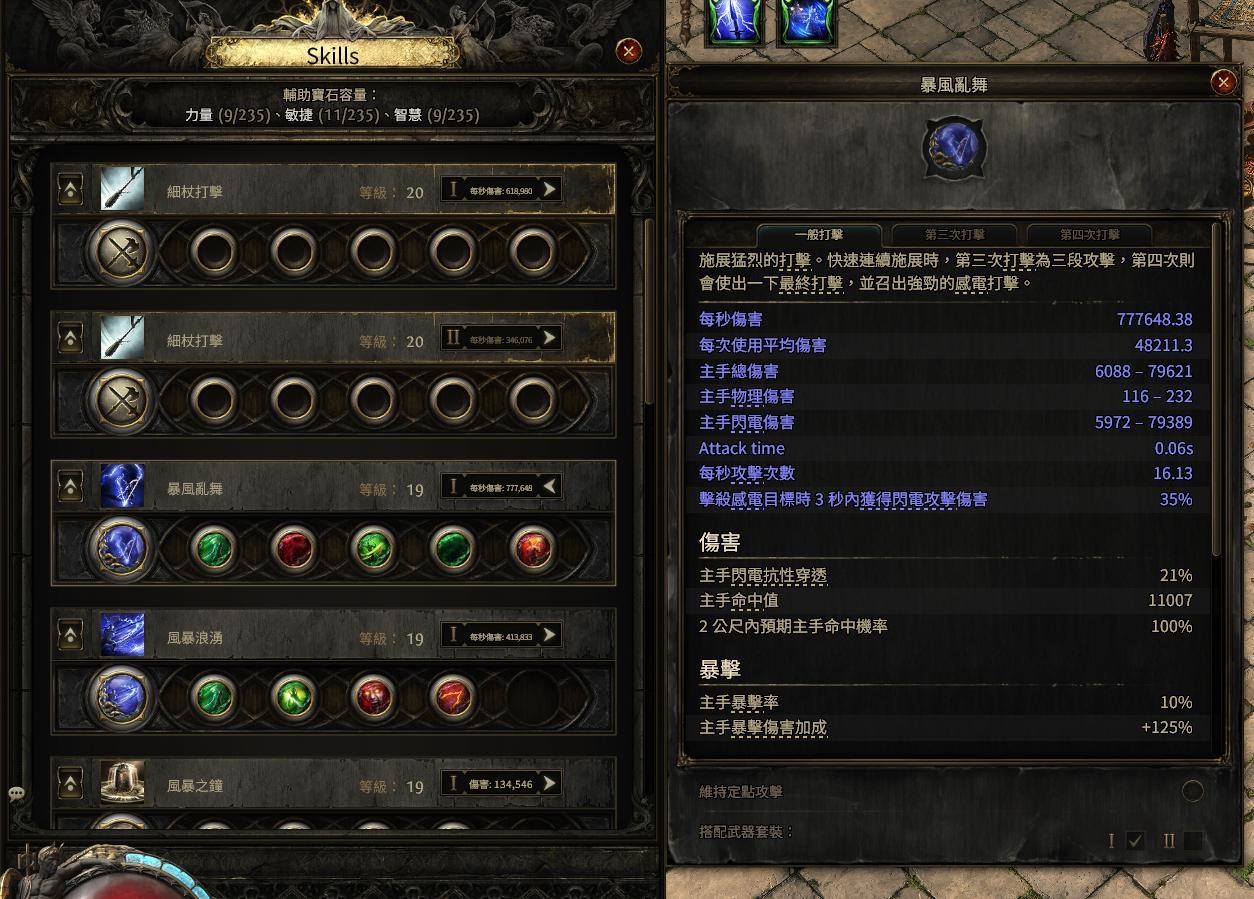Collapse details arrow beside 暴風亂舞 DPS 777,648
Viewport: 1254px width, 899px height.
pos(549,487)
